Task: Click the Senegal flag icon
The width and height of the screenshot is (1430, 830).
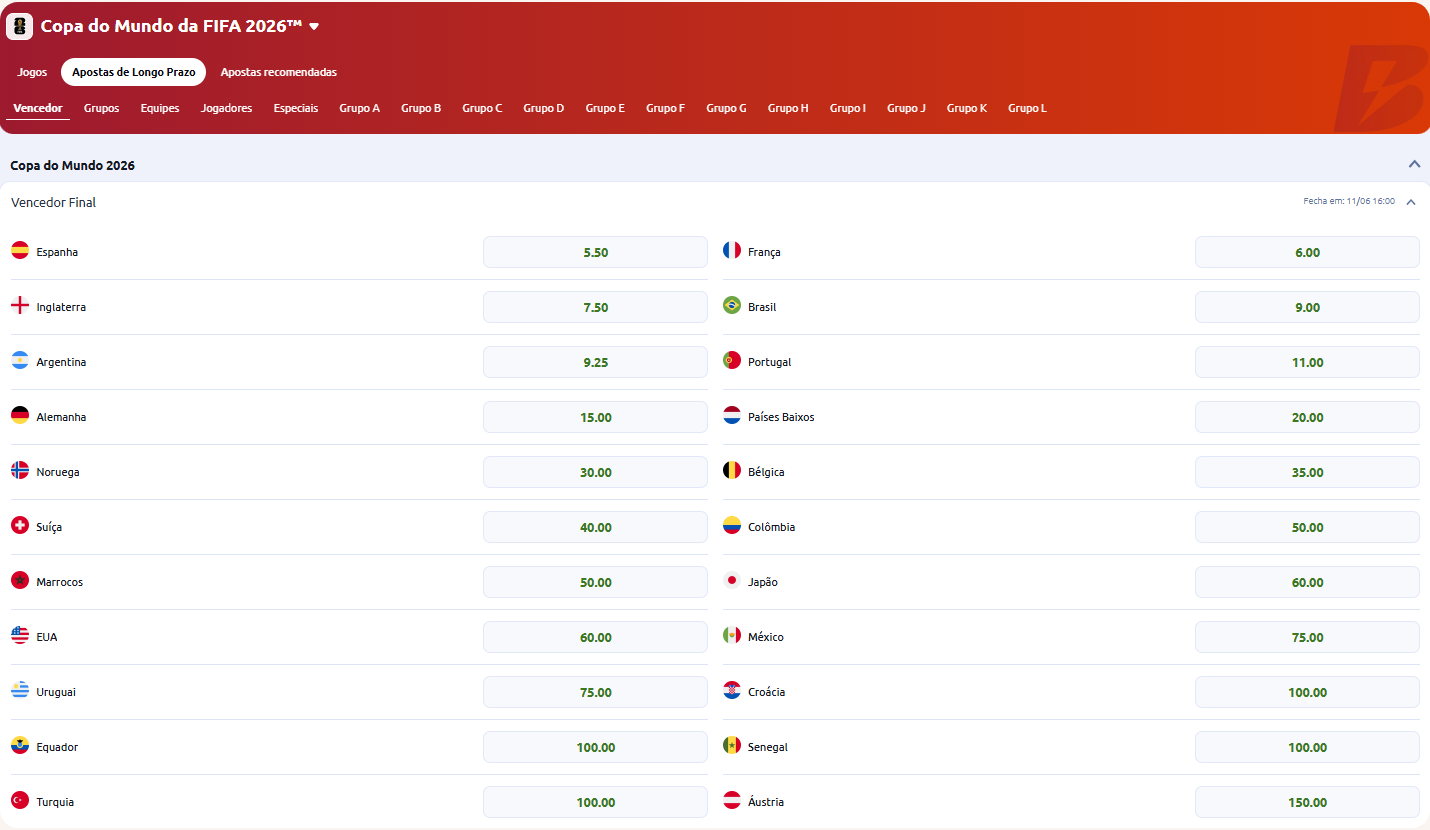Action: coord(732,746)
